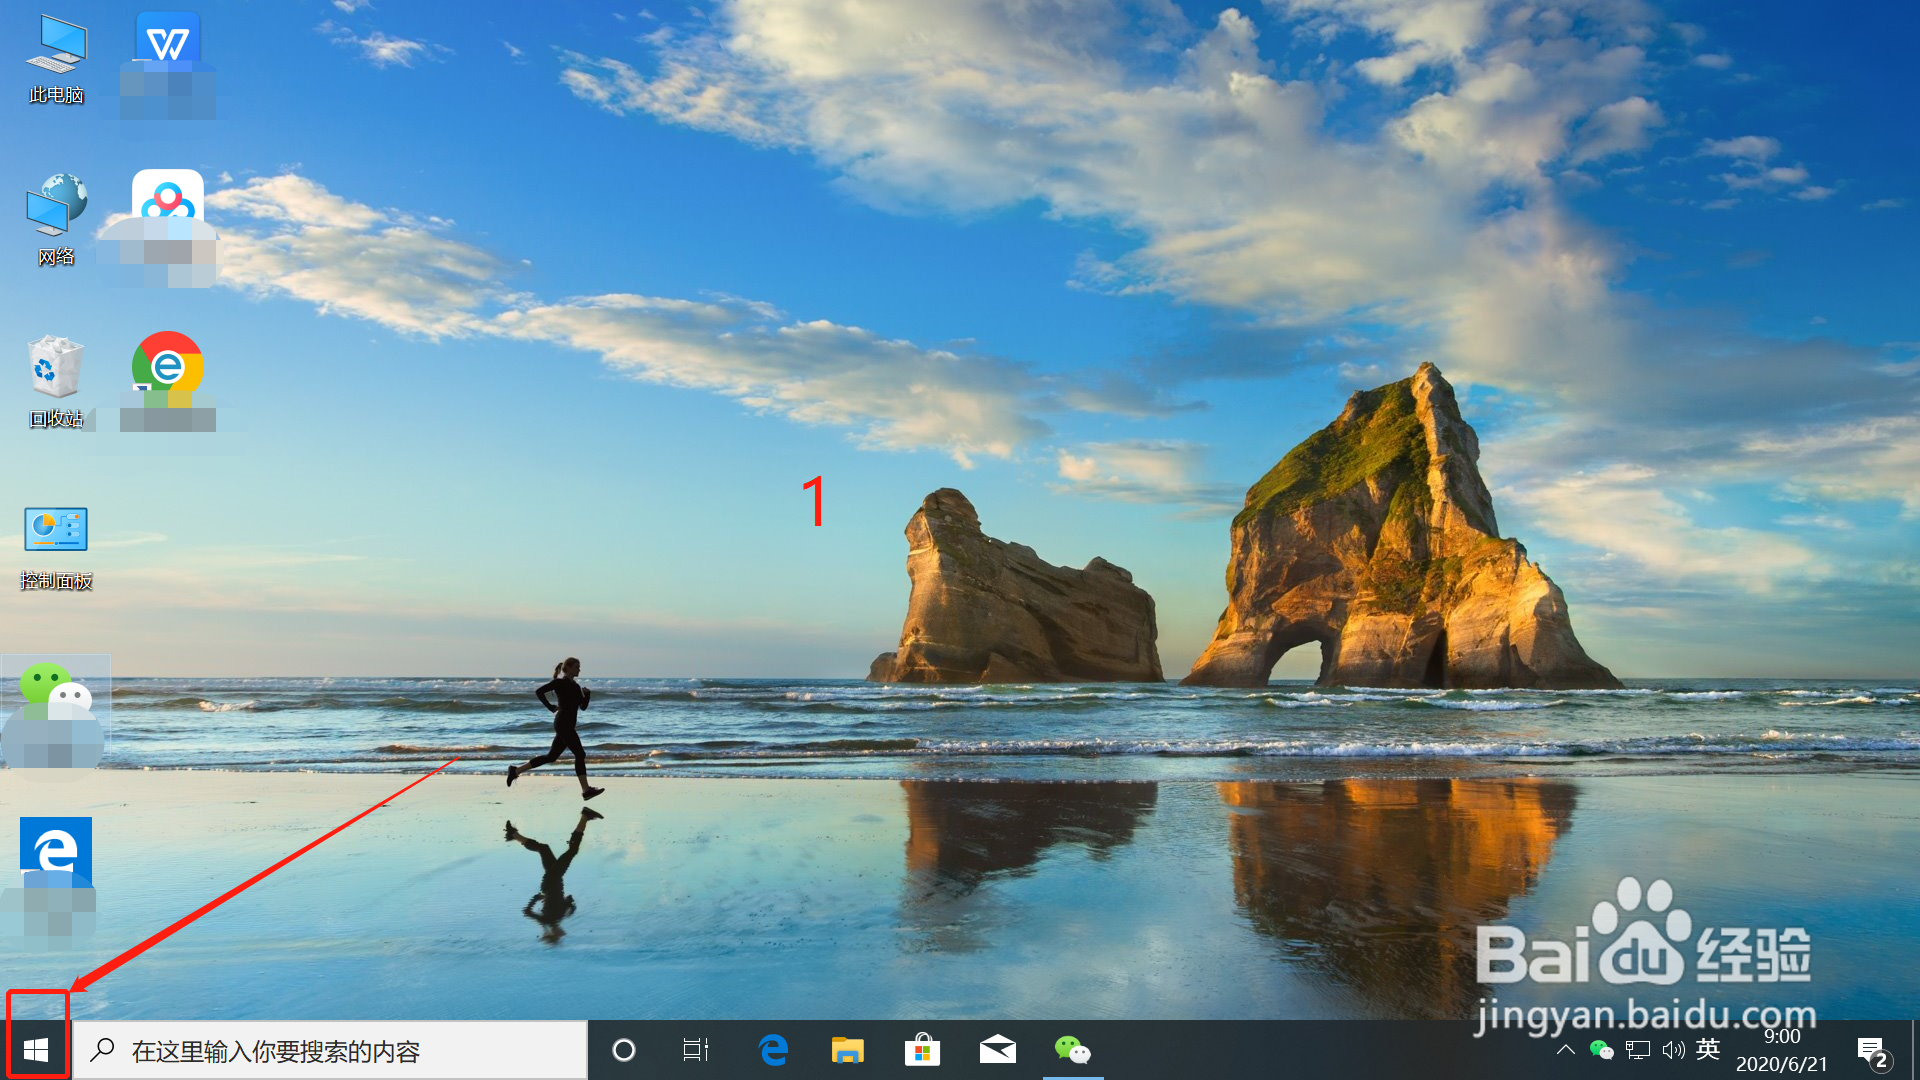Open the volume speaker control
Image resolution: width=1920 pixels, height=1080 pixels.
(1673, 1050)
